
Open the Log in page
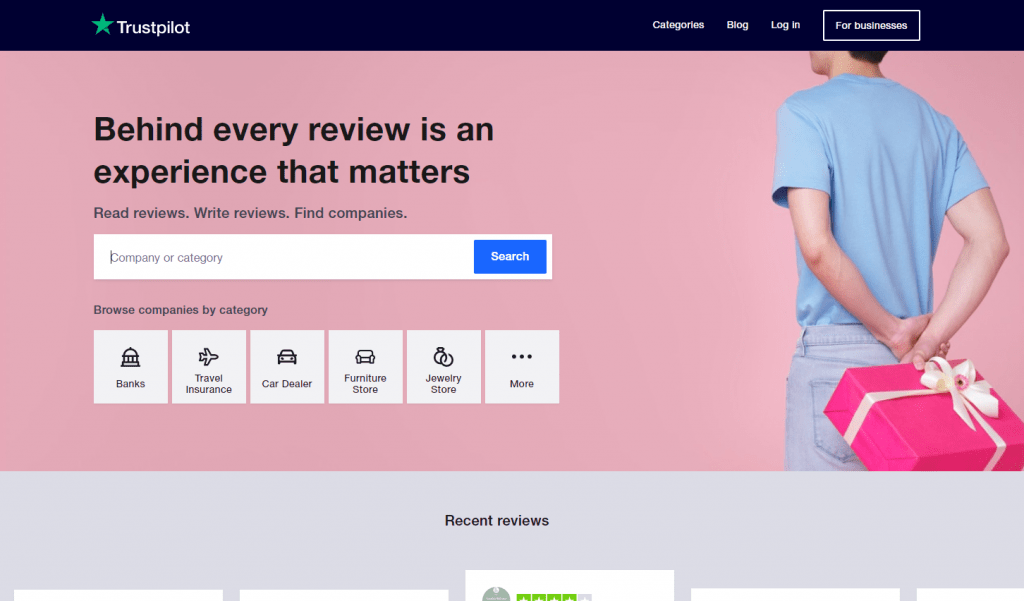pos(785,25)
